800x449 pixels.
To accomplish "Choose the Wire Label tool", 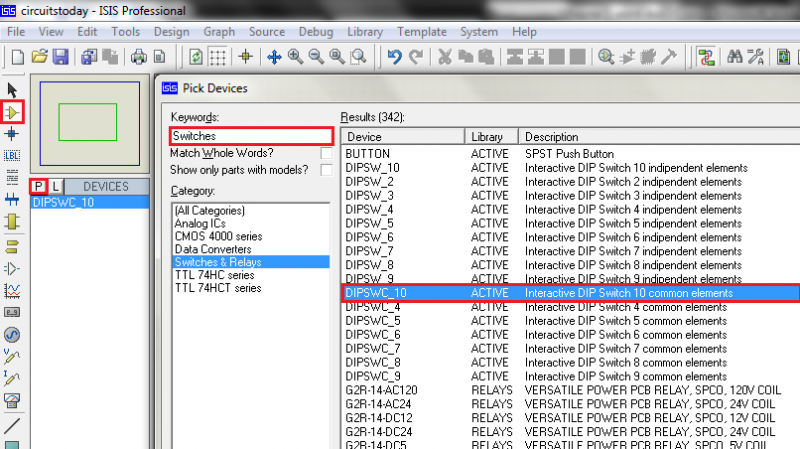I will coord(13,156).
